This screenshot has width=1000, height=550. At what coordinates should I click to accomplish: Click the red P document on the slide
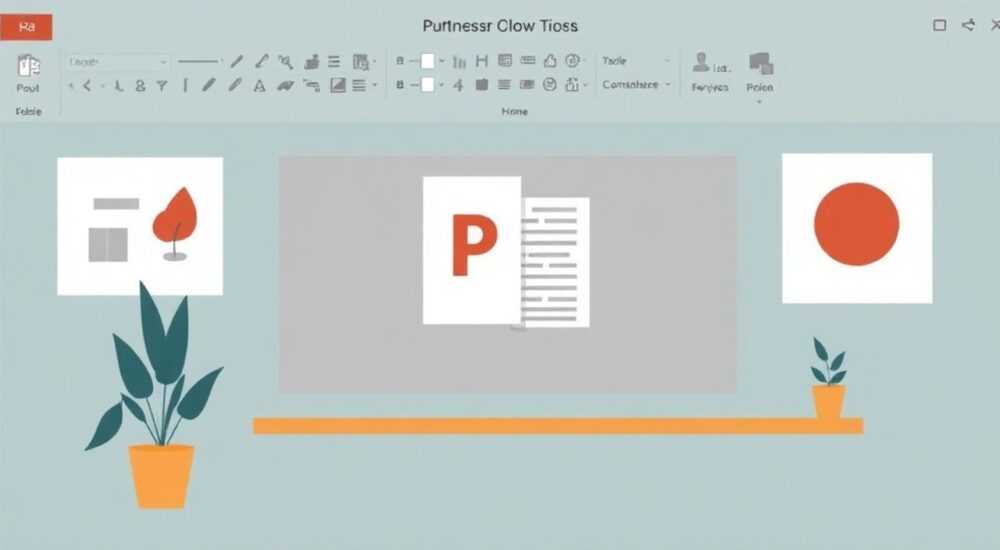pyautogui.click(x=472, y=250)
